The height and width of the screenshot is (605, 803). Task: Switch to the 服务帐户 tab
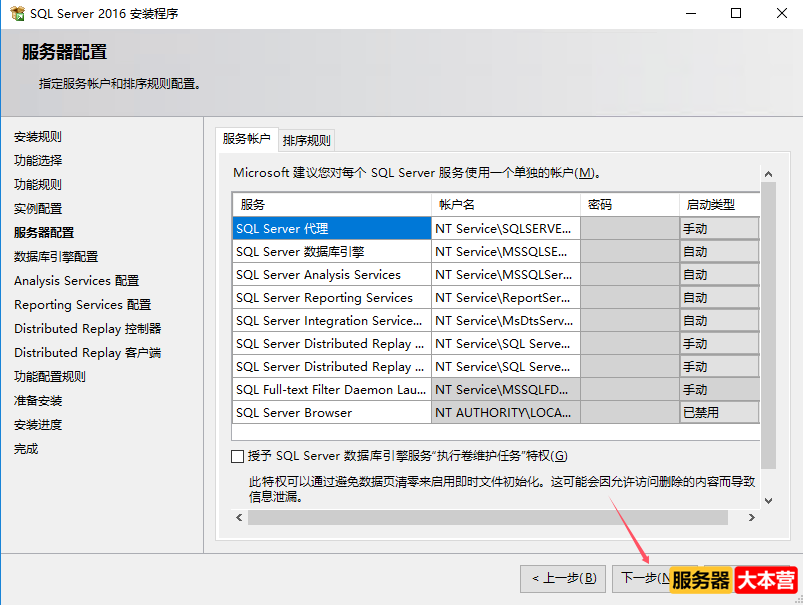pyautogui.click(x=245, y=141)
